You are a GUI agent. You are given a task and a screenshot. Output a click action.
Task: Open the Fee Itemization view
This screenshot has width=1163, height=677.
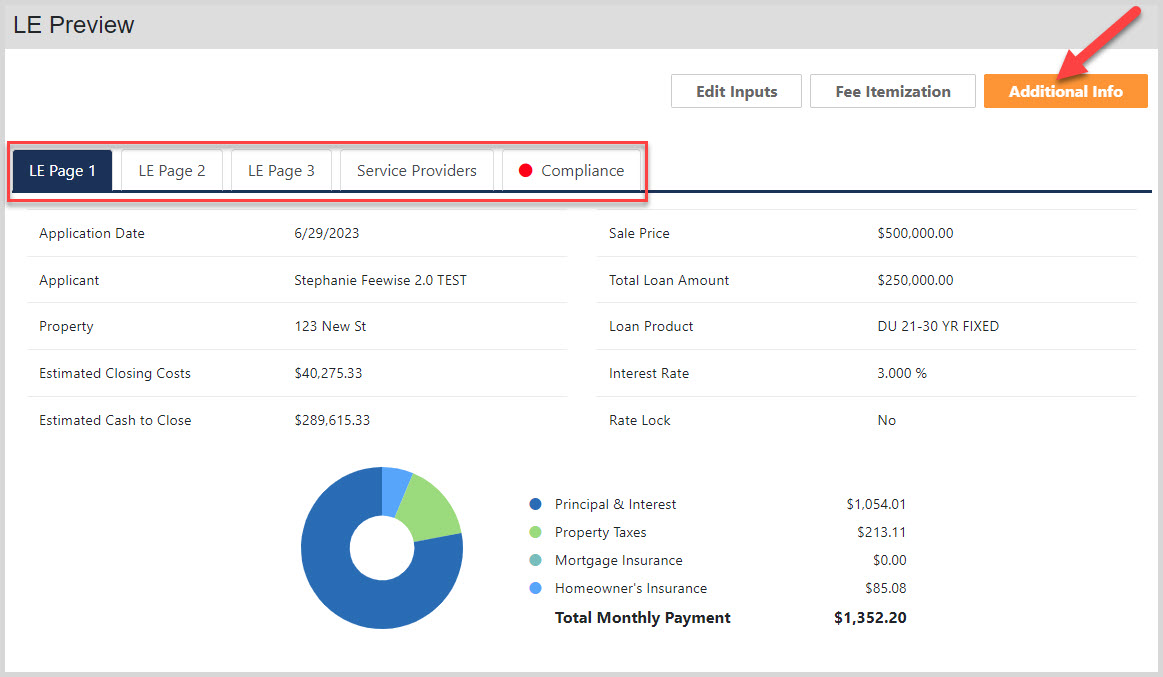pyautogui.click(x=892, y=91)
